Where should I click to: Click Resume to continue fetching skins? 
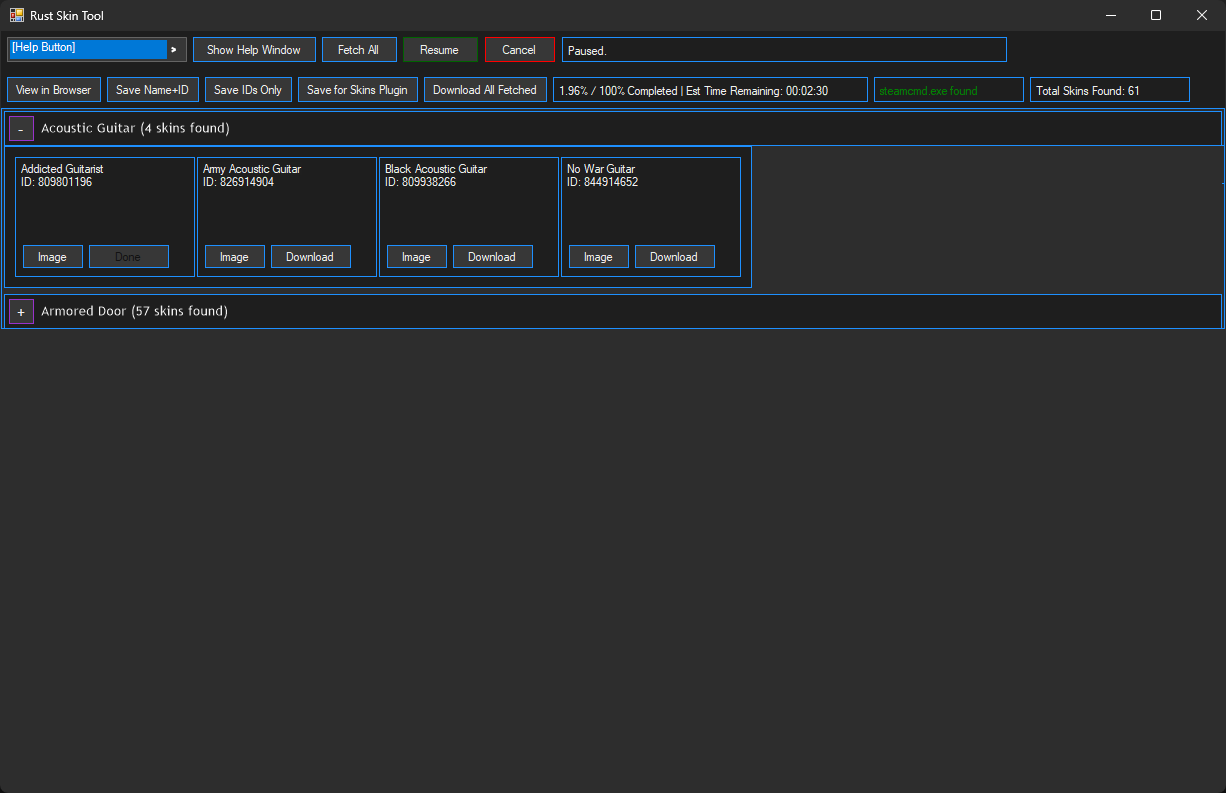pyautogui.click(x=440, y=49)
